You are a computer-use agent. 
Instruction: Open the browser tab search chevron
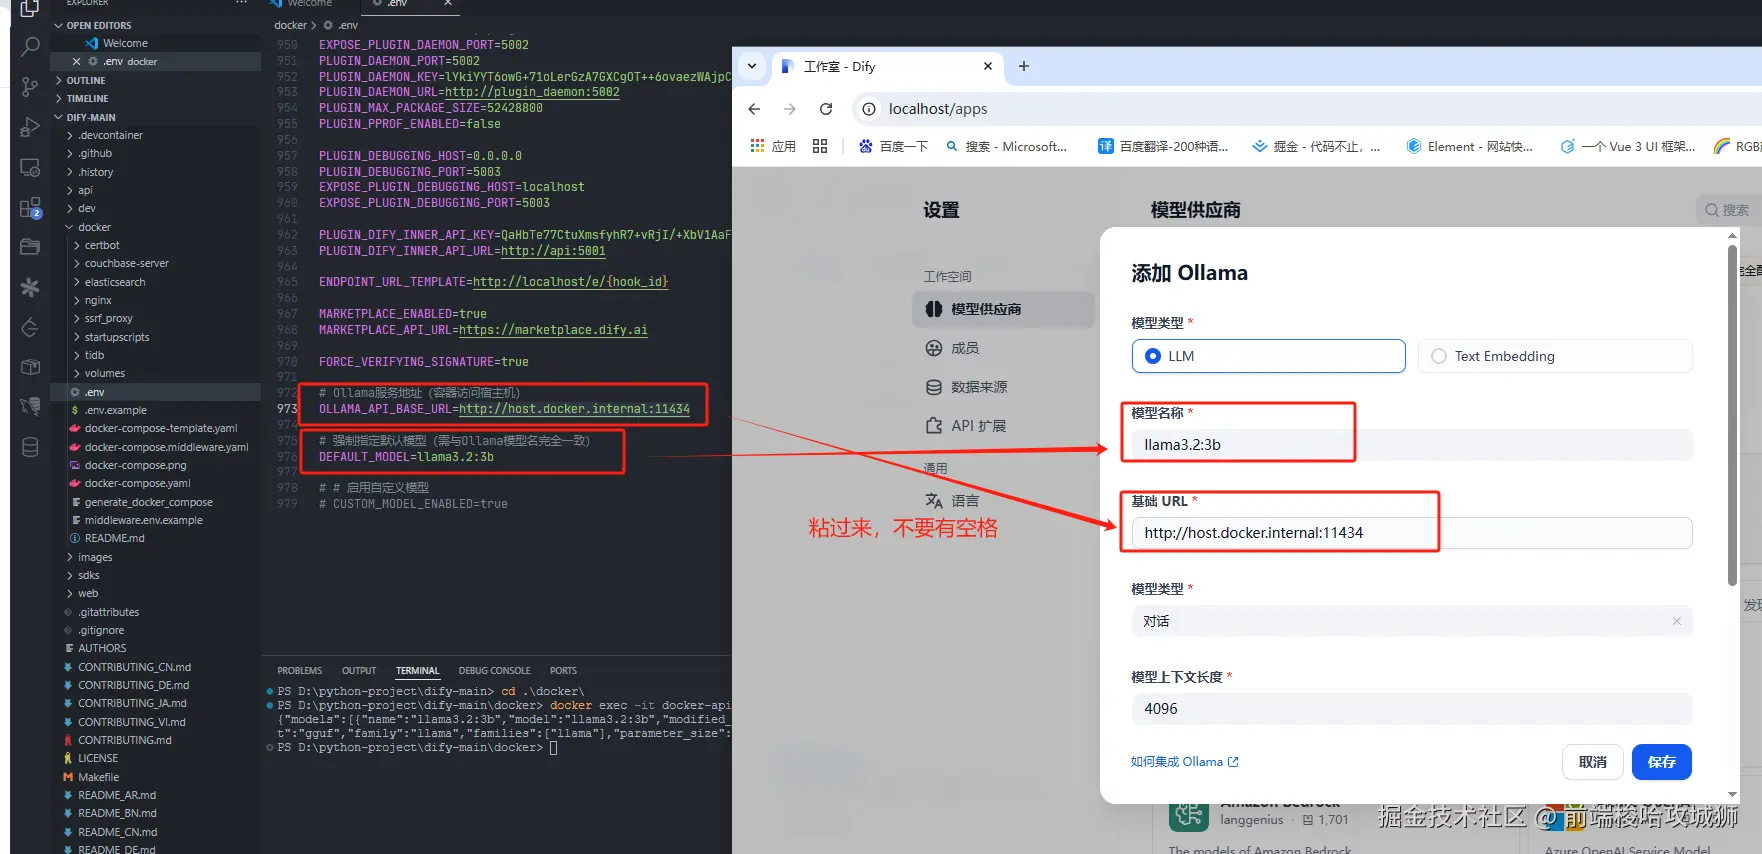752,66
